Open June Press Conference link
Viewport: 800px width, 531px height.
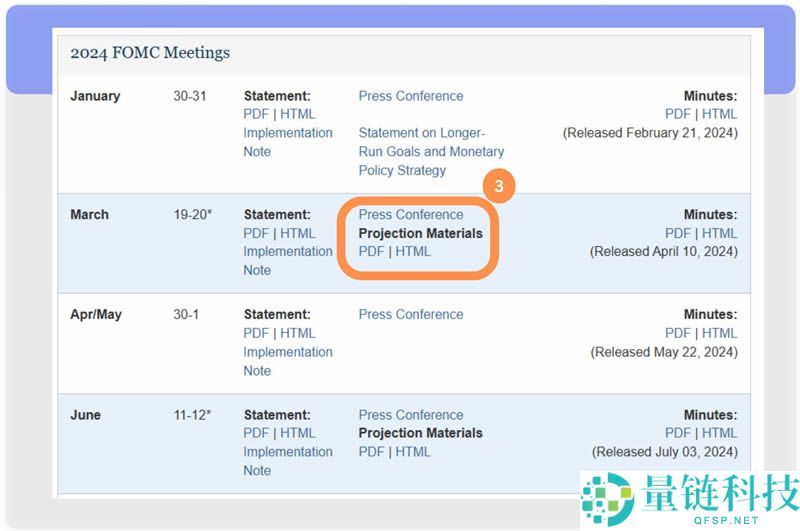click(411, 415)
